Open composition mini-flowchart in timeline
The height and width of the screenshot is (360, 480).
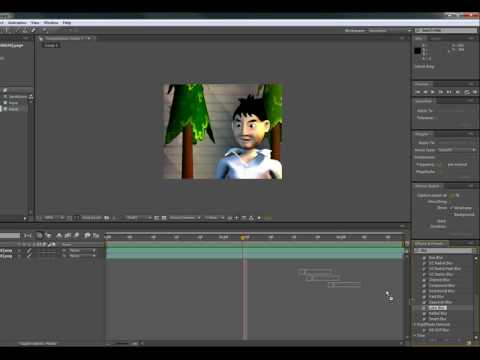point(28,236)
